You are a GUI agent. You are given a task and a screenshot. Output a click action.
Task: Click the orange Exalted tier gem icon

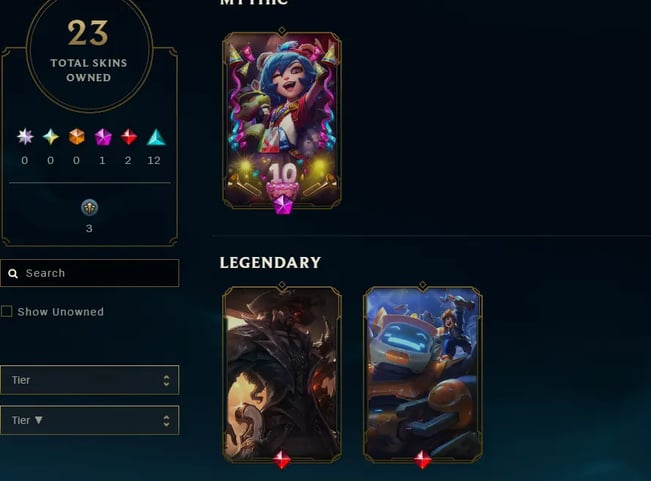[76, 137]
